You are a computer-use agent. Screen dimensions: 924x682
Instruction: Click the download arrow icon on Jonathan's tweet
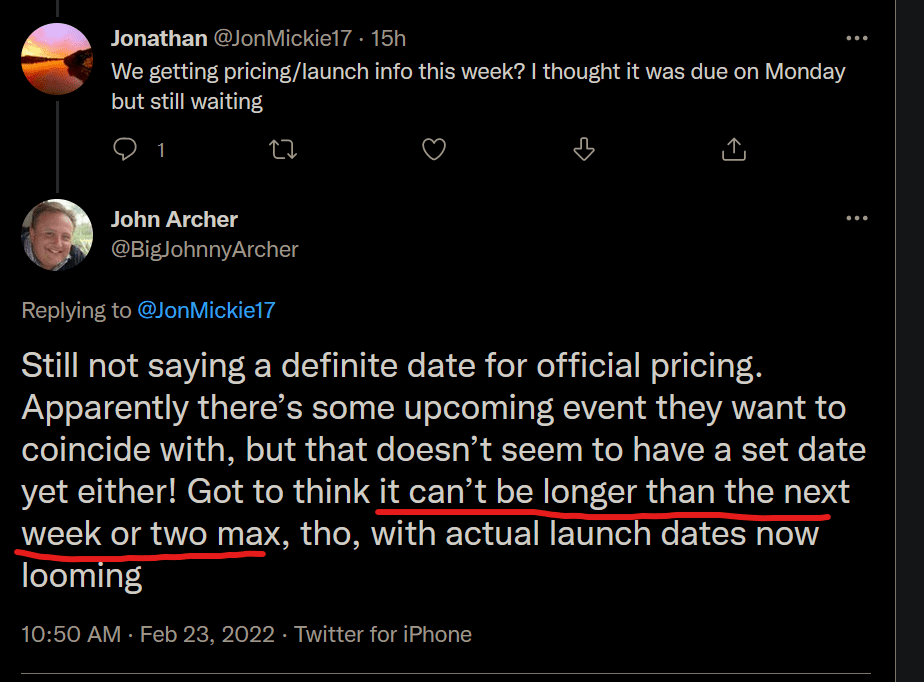click(584, 149)
